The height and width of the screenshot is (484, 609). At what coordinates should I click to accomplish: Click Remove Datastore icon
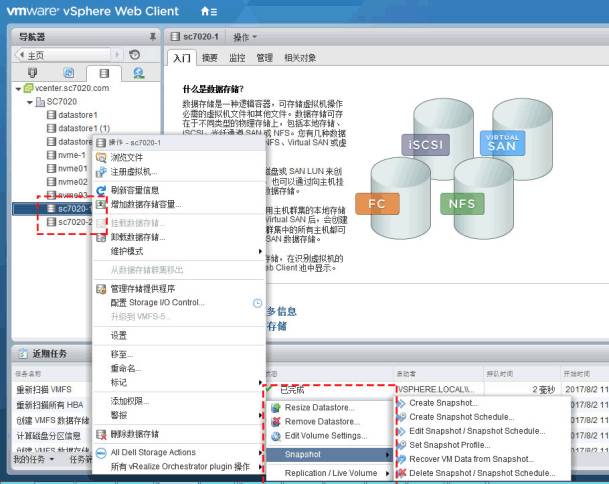276,421
